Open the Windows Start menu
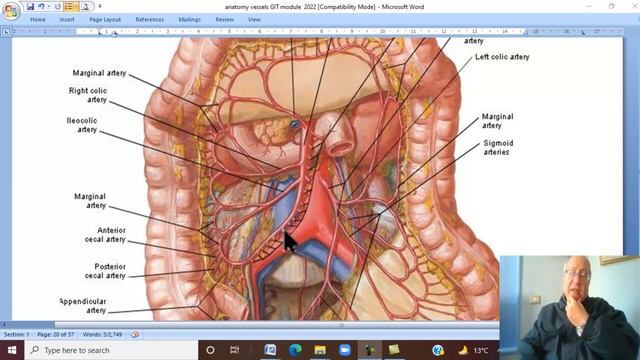Image resolution: width=640 pixels, height=360 pixels. [x=12, y=350]
